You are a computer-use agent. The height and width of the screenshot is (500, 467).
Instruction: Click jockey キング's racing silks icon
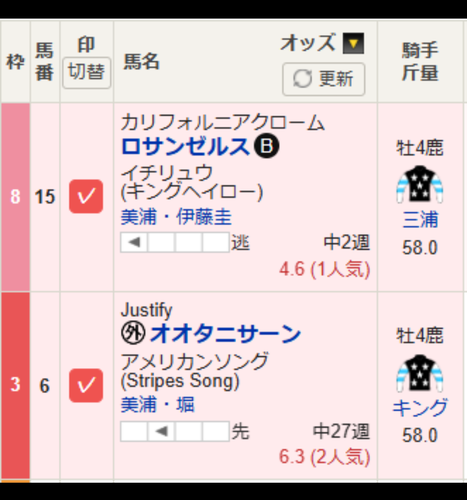420,373
